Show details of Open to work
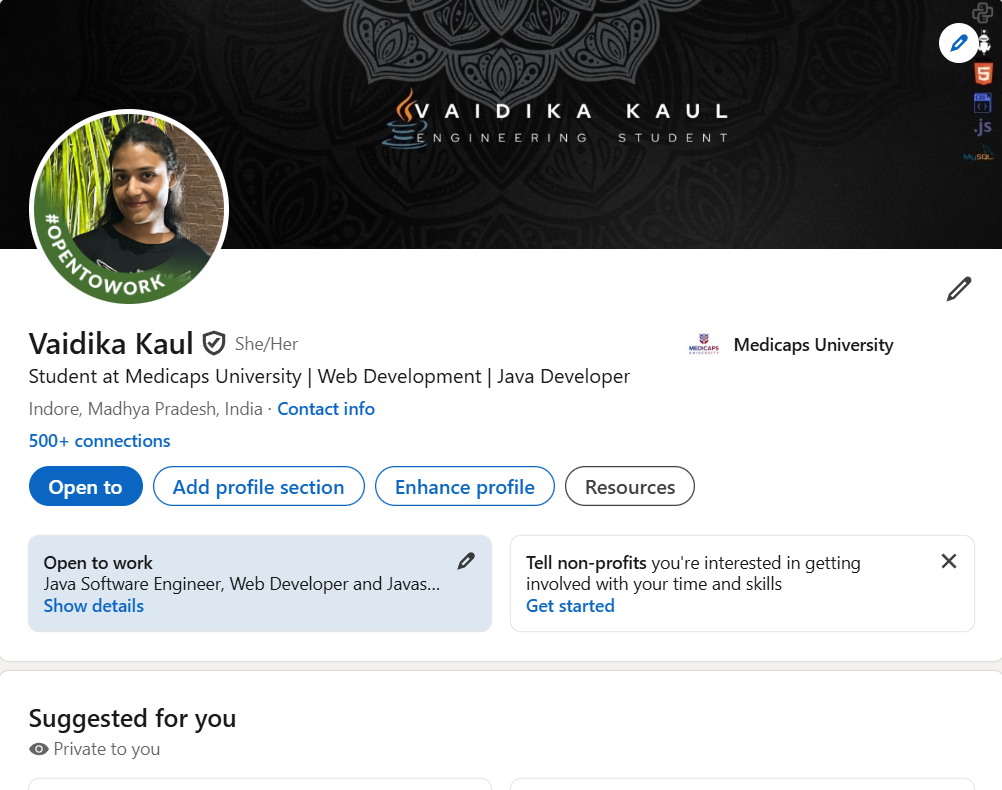The width and height of the screenshot is (1002, 790). [94, 606]
